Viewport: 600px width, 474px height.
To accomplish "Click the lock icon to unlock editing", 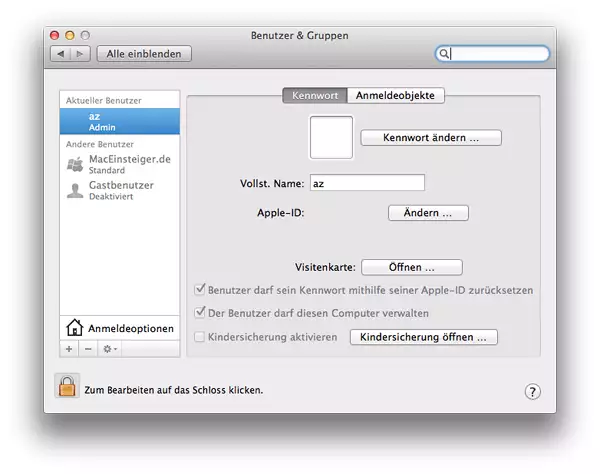I will pyautogui.click(x=67, y=386).
